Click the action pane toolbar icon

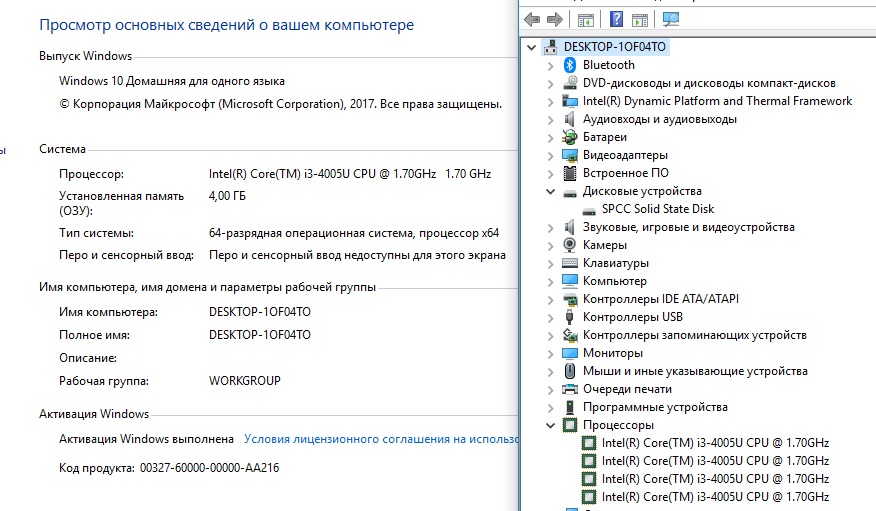[641, 19]
